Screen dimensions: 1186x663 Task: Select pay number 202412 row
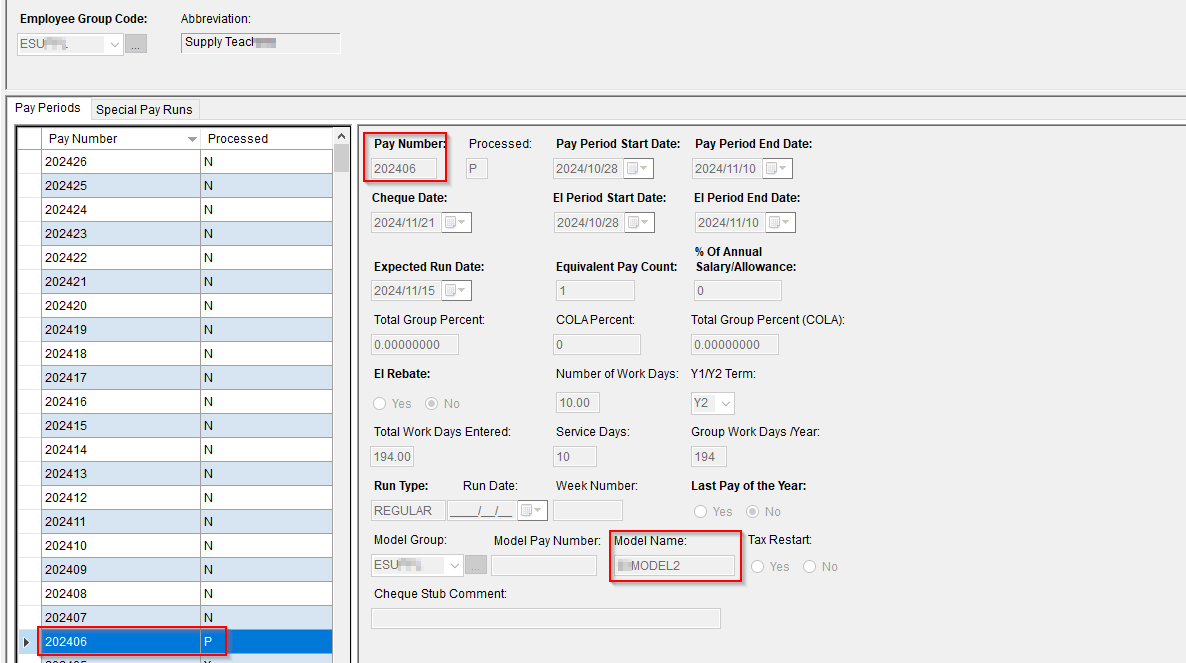point(187,497)
